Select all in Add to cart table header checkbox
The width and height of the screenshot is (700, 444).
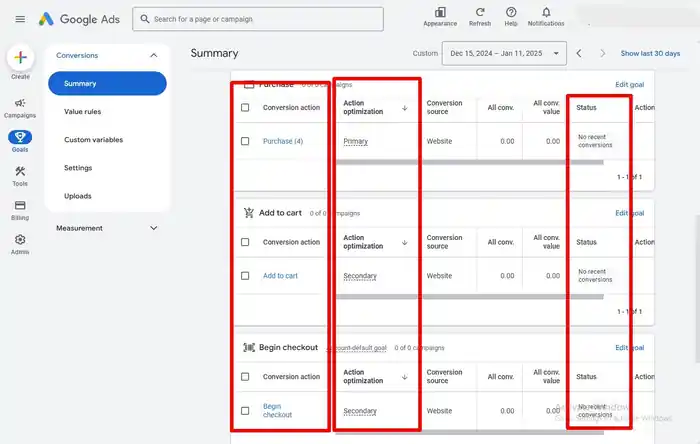point(245,242)
